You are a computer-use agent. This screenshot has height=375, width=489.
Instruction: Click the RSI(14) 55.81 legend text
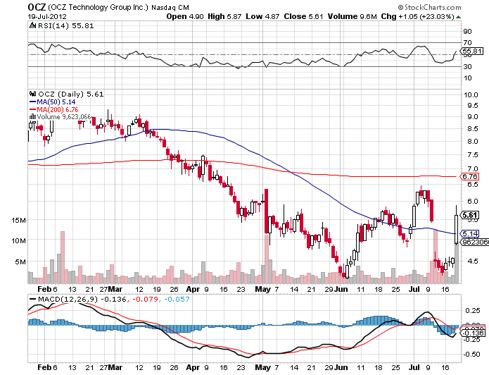click(65, 26)
